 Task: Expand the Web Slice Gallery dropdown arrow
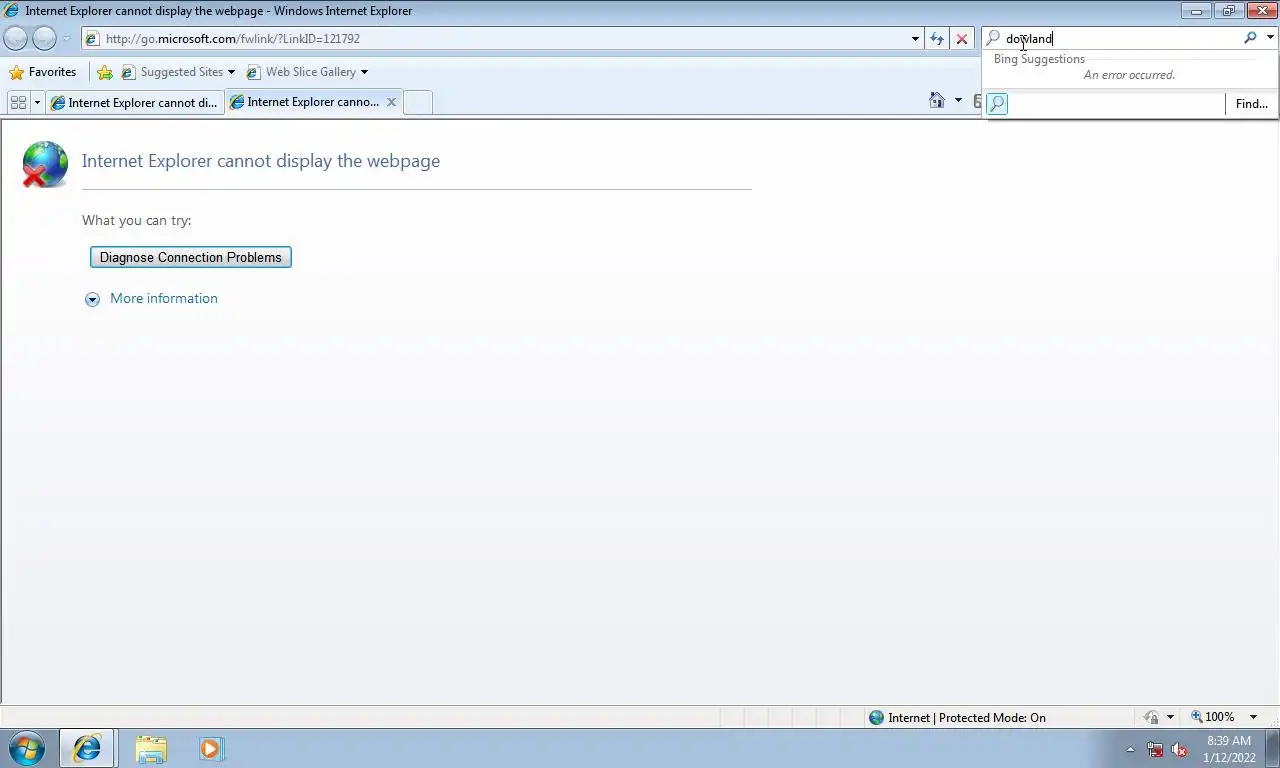pos(364,72)
